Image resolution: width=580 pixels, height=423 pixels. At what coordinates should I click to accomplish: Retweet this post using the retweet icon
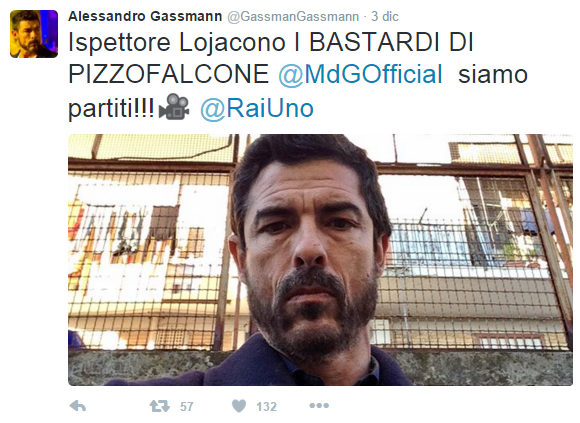159,406
